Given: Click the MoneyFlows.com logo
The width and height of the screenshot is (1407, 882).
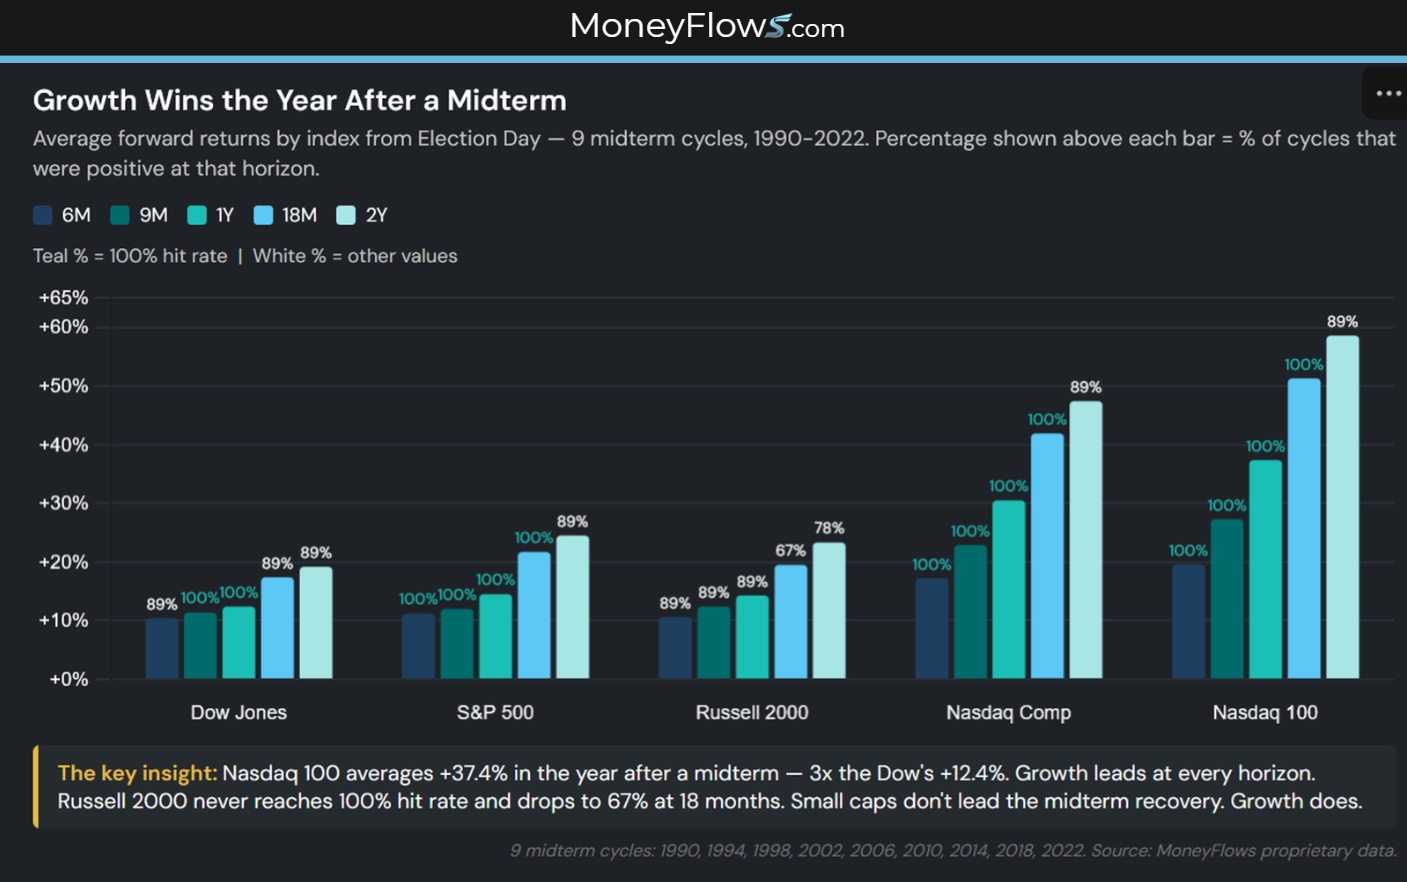Looking at the screenshot, I should coord(707,26).
